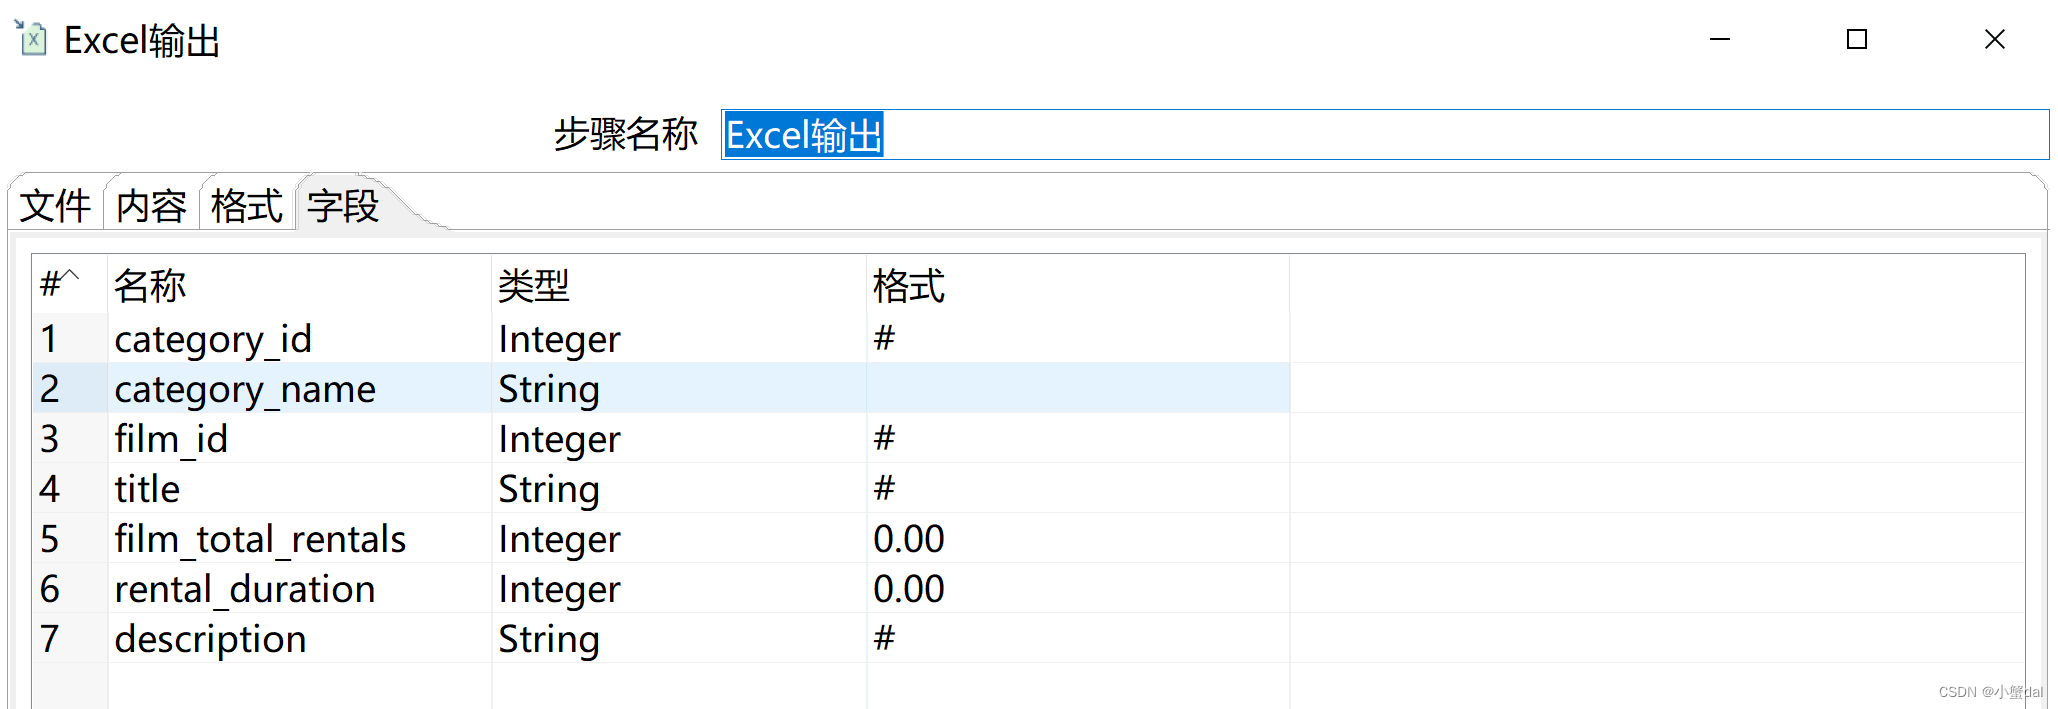Viewport: 2058px width, 709px height.
Task: Select row number 2
Action: (x=70, y=388)
